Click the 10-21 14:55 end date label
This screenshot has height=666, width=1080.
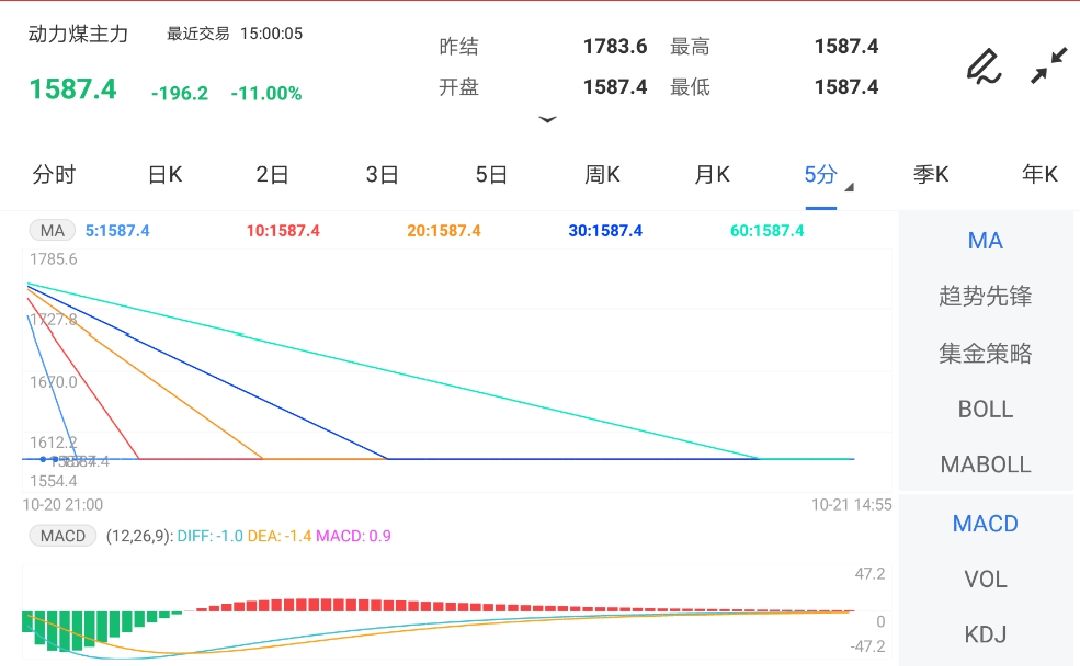[x=851, y=505]
